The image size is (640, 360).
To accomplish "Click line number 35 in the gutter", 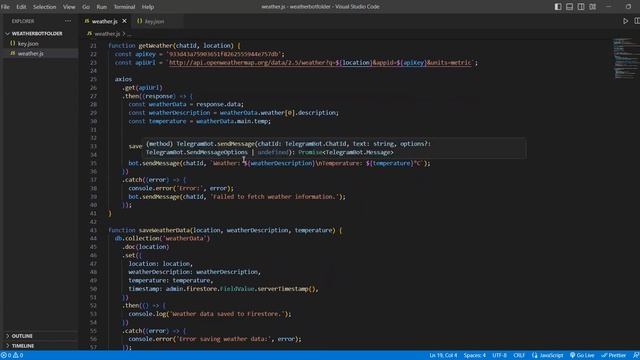I will click(93, 163).
